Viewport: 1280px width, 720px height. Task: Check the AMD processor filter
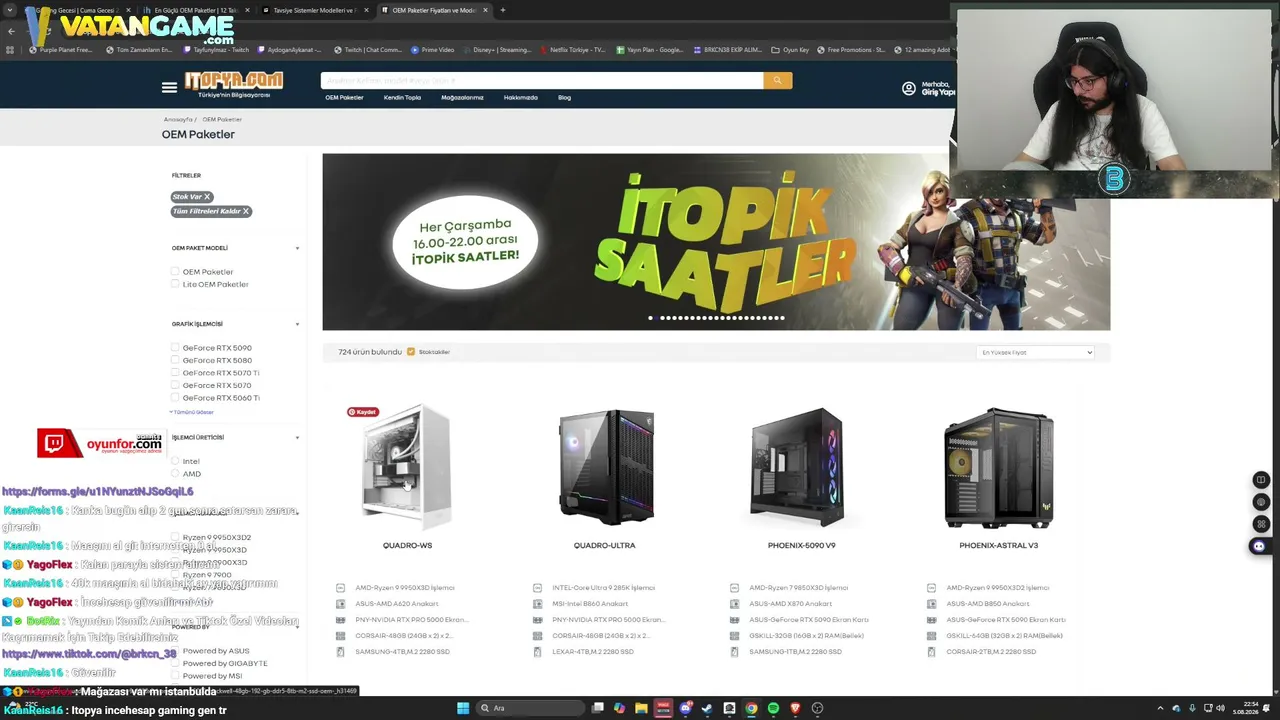pyautogui.click(x=175, y=474)
